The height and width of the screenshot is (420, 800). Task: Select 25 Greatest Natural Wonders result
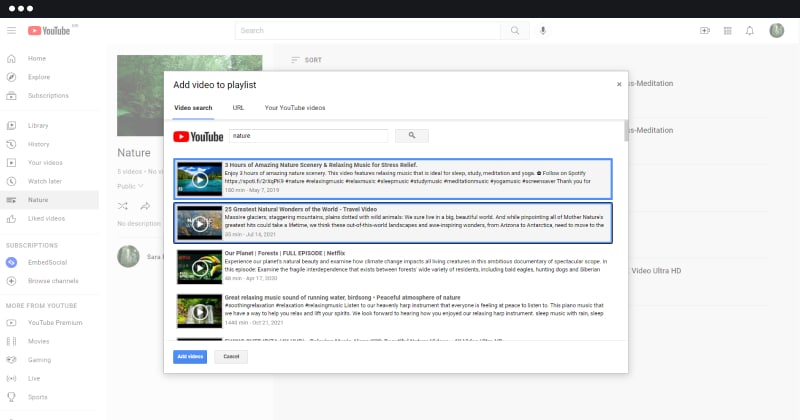point(393,223)
